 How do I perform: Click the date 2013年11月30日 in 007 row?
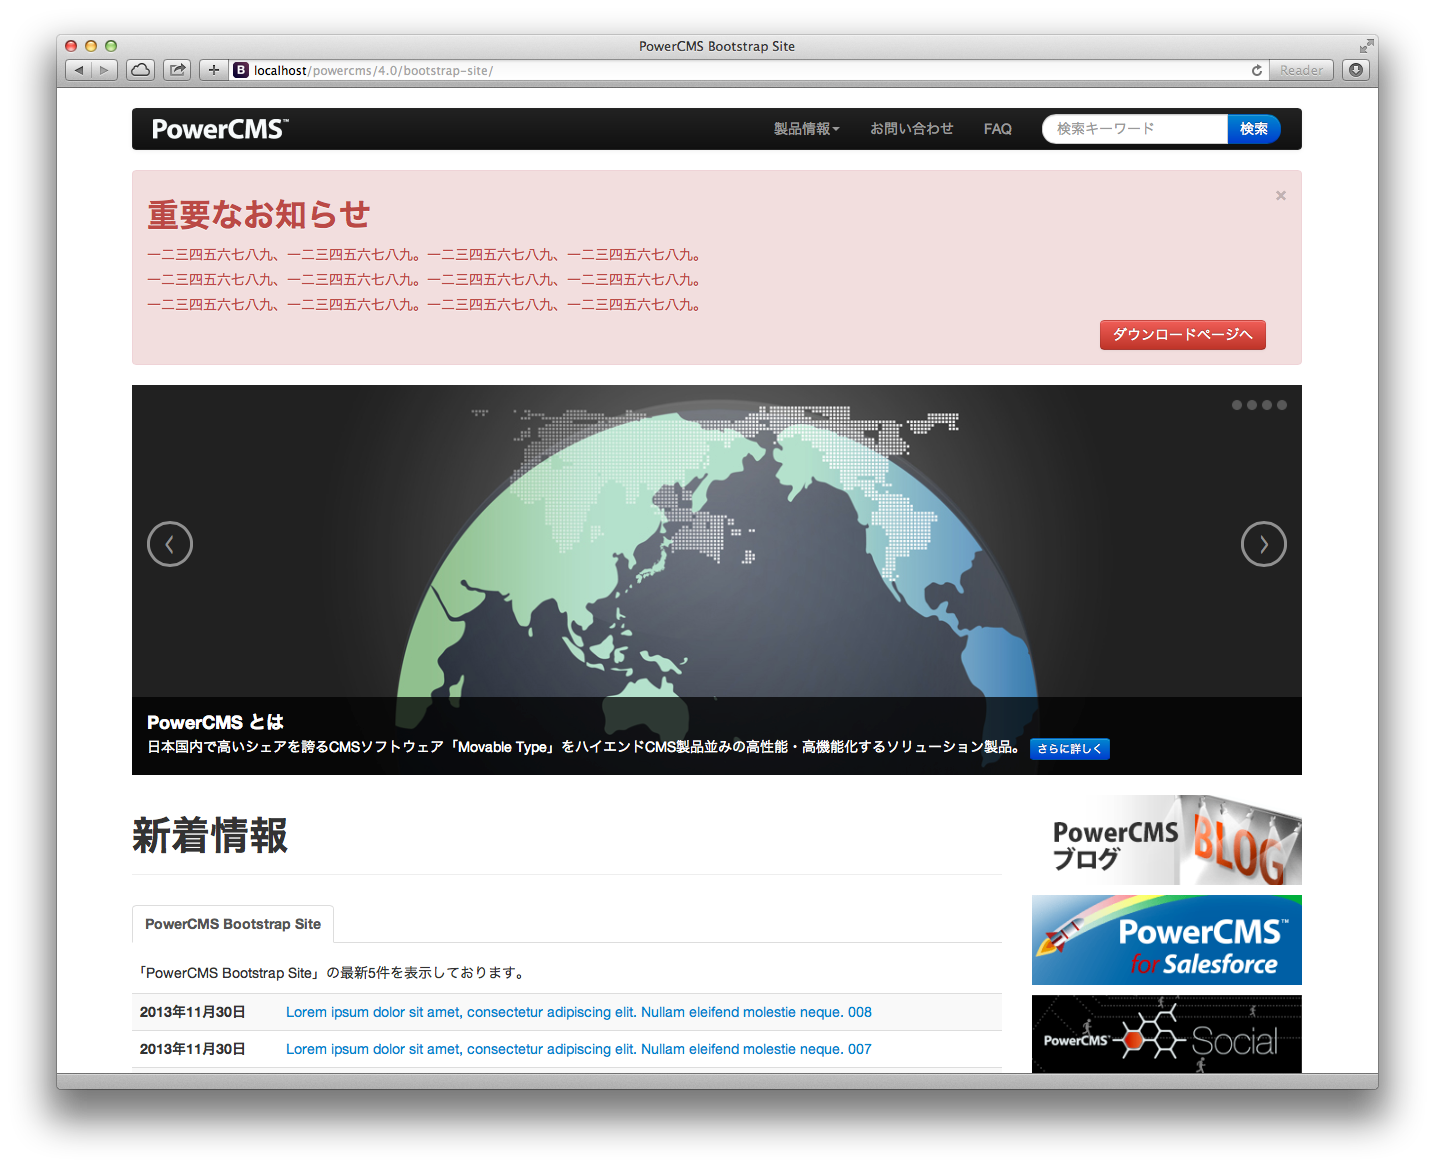(193, 1049)
